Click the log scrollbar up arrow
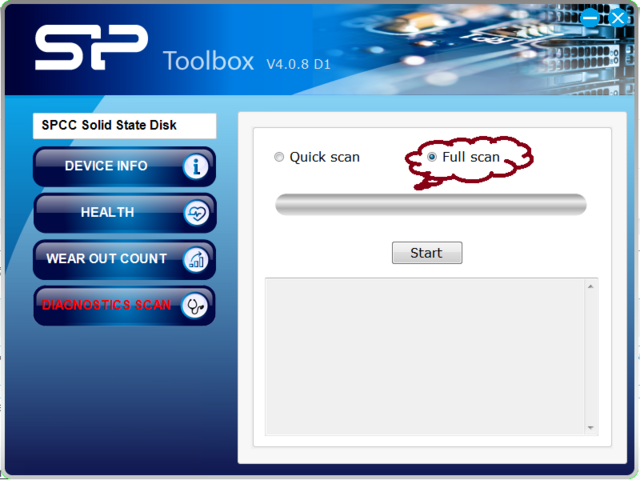 click(591, 287)
